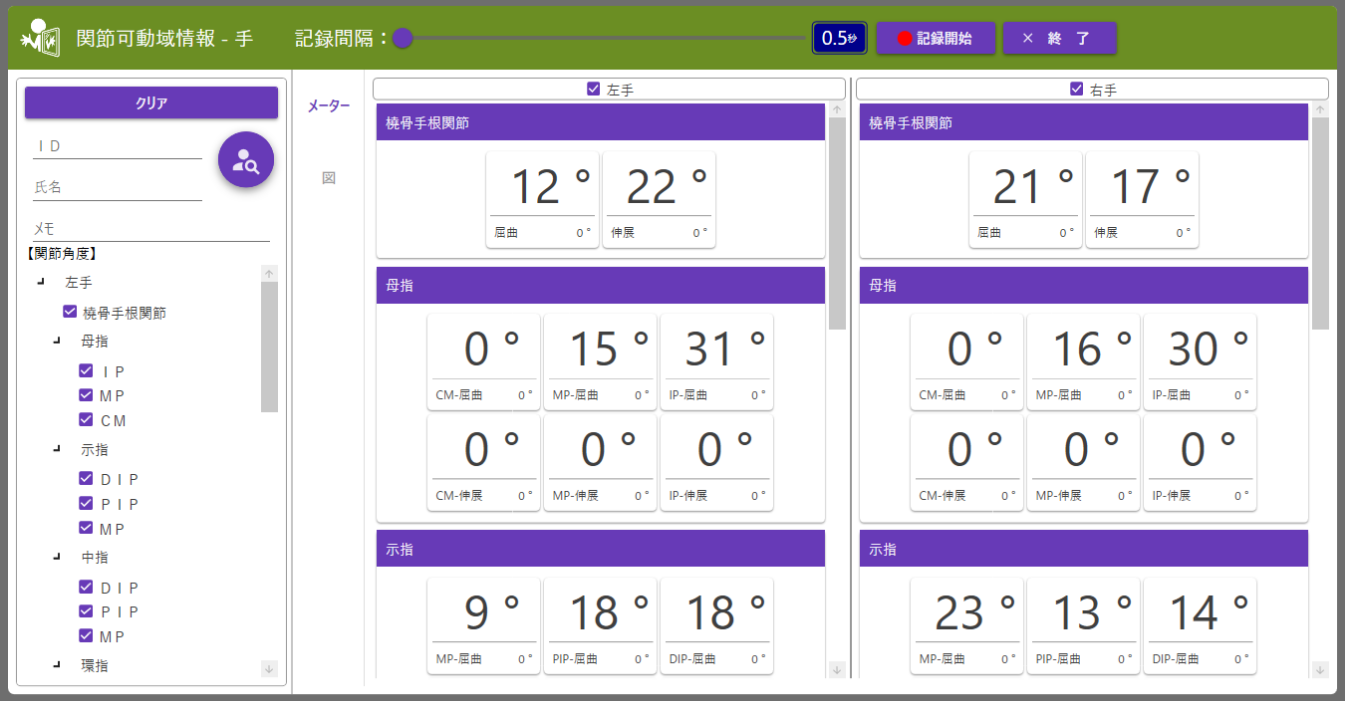Uncheck the 右手 panel checkbox
This screenshot has width=1345, height=701.
click(x=1076, y=89)
